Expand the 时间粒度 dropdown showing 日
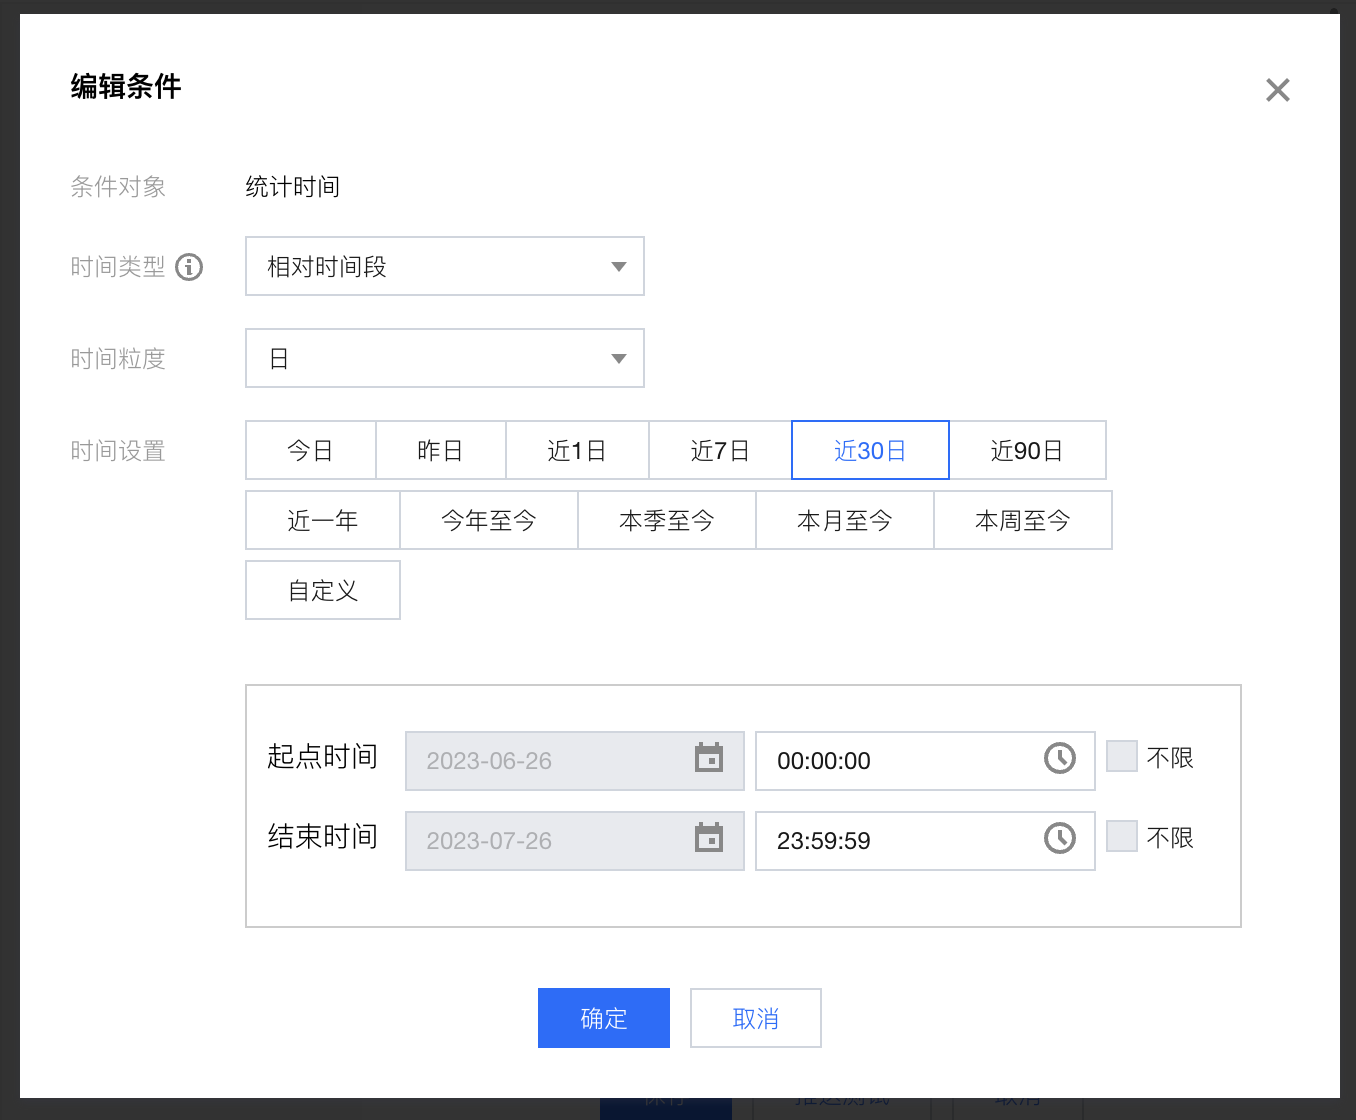1356x1120 pixels. tap(445, 359)
